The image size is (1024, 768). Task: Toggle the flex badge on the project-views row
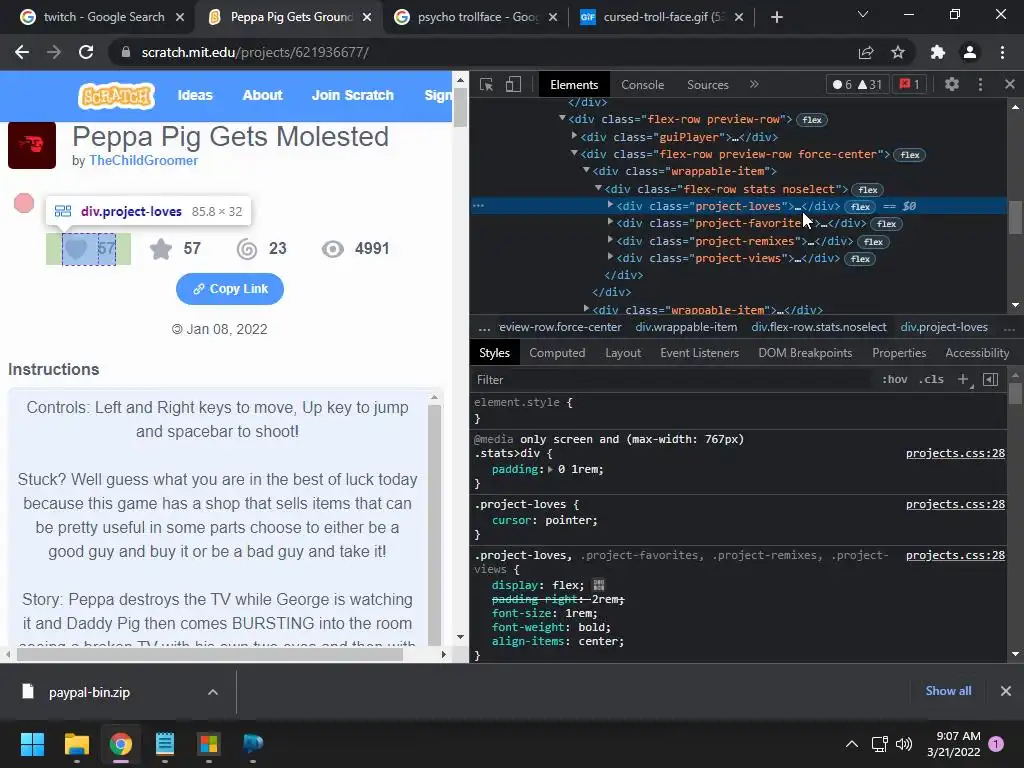[860, 259]
